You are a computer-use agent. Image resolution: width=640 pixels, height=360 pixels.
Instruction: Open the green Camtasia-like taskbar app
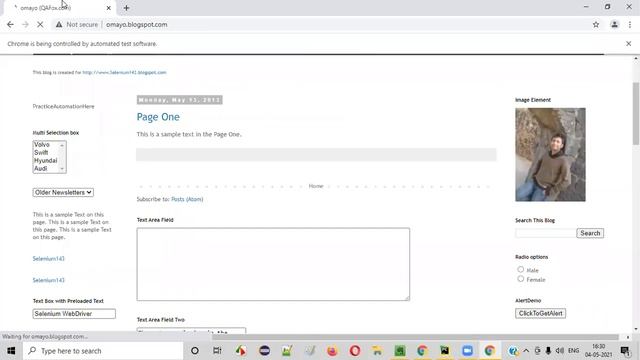[x=400, y=351]
